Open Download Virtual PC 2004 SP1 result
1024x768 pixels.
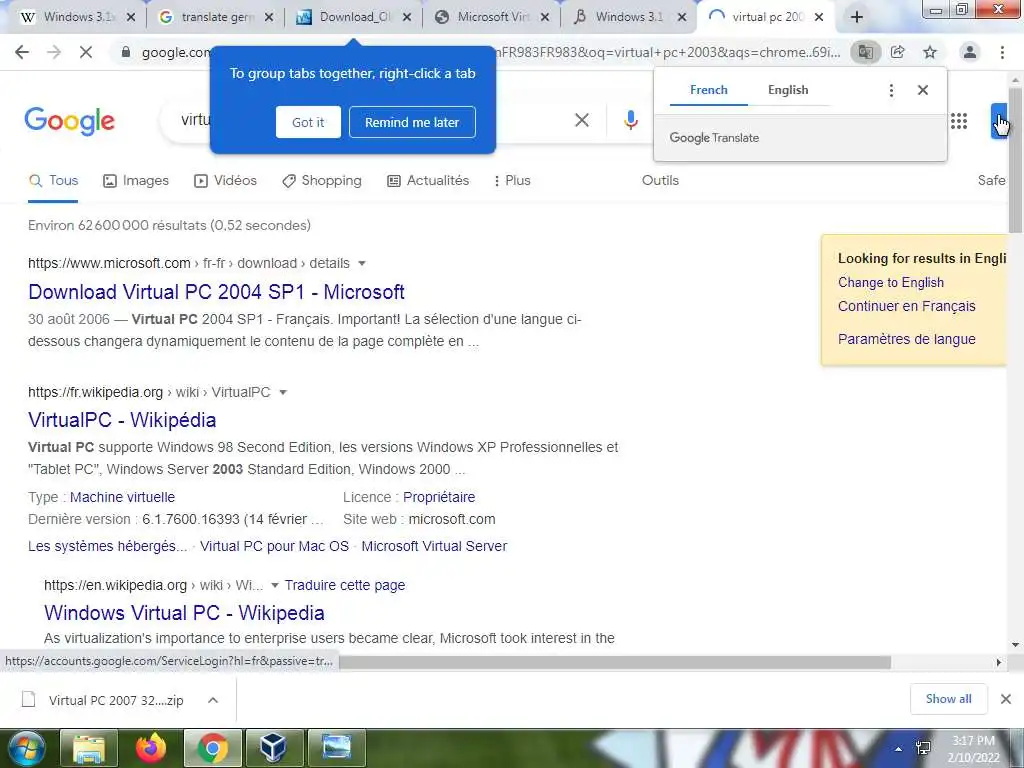pyautogui.click(x=216, y=292)
